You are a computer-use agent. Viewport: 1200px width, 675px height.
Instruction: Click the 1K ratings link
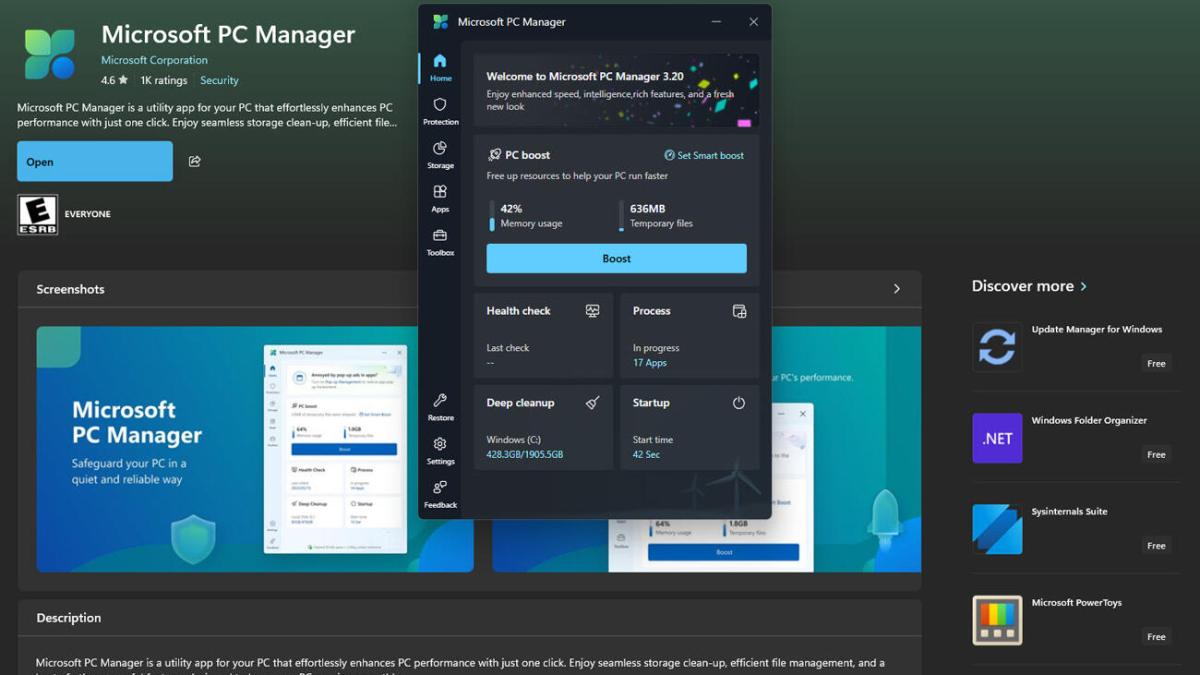pyautogui.click(x=163, y=80)
